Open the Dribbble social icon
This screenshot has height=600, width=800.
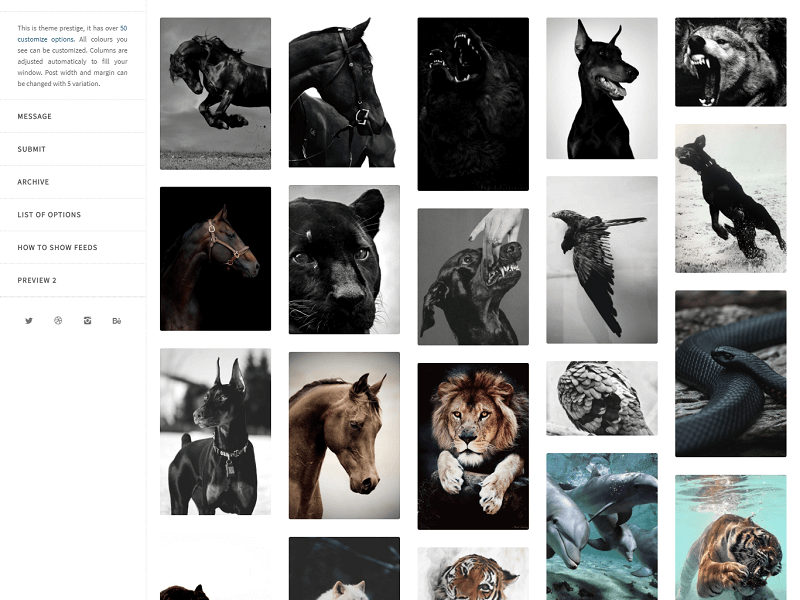pyautogui.click(x=58, y=321)
